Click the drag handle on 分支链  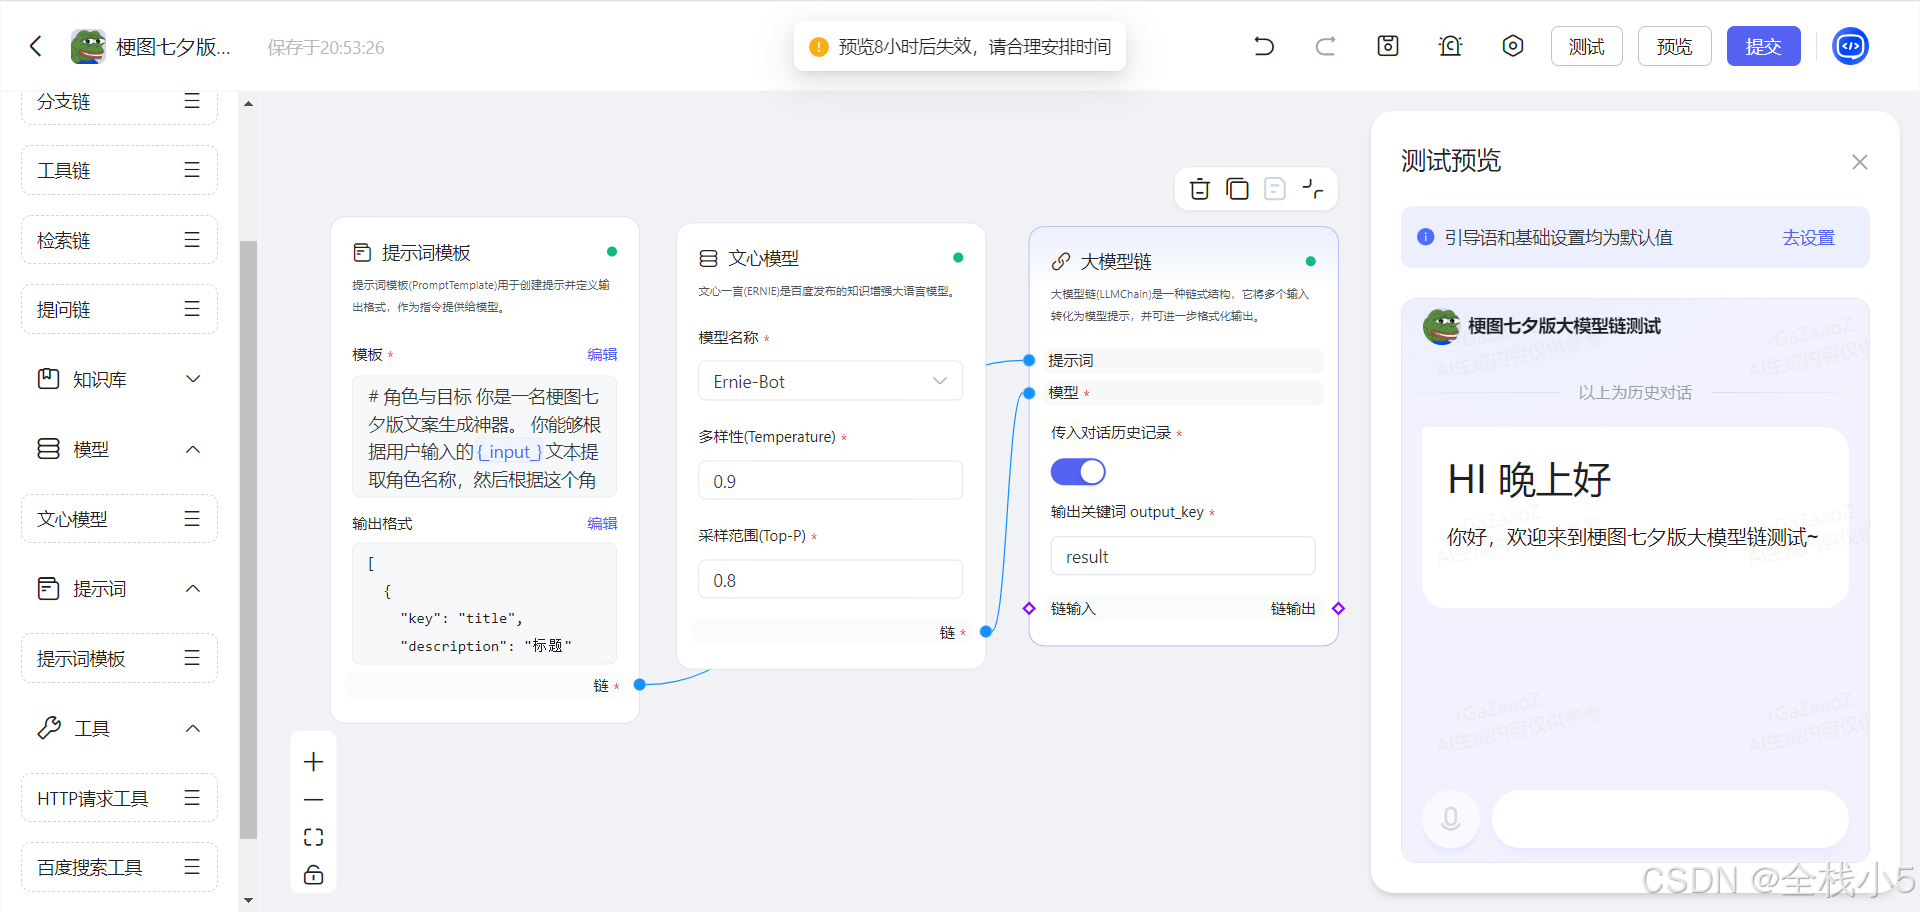coord(192,101)
